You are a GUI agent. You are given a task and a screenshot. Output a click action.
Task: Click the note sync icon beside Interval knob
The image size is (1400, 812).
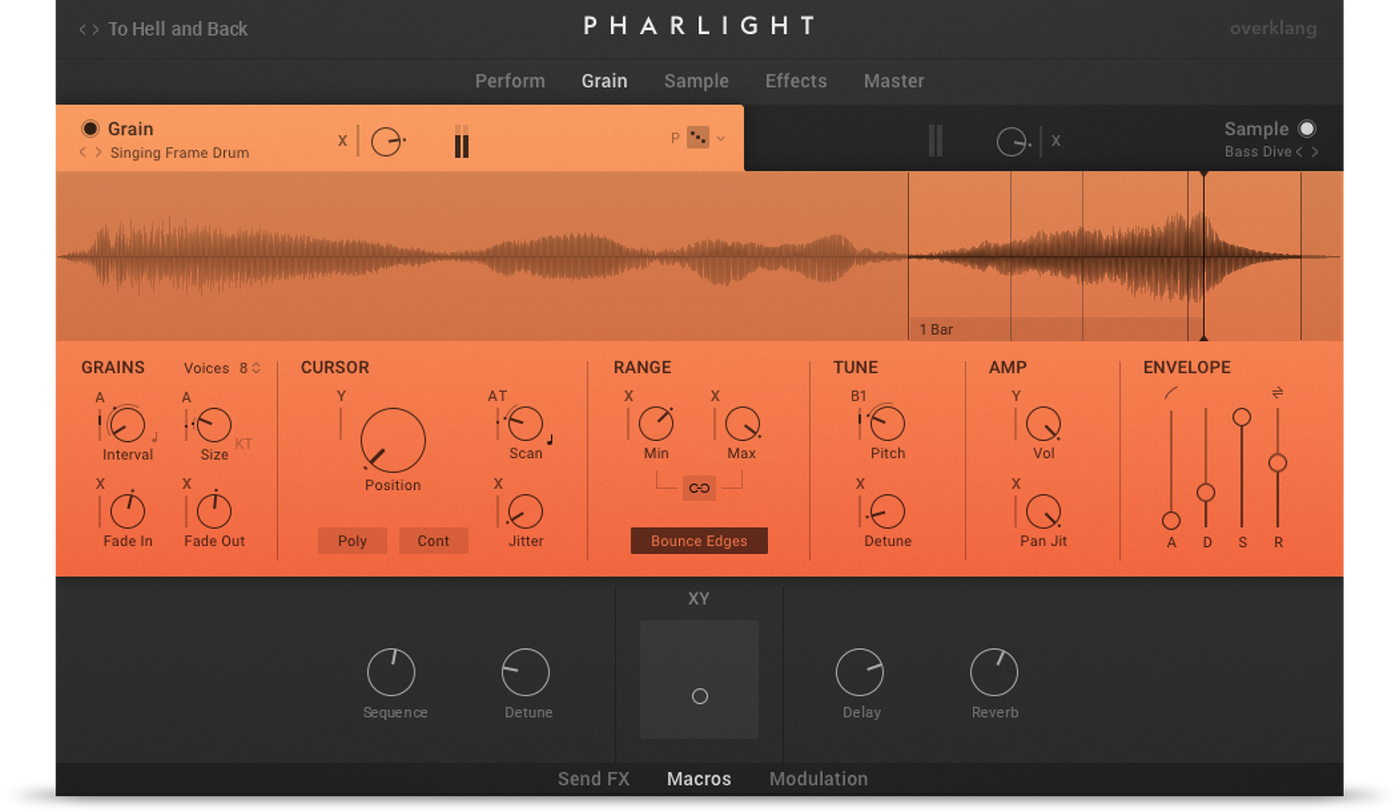154,437
